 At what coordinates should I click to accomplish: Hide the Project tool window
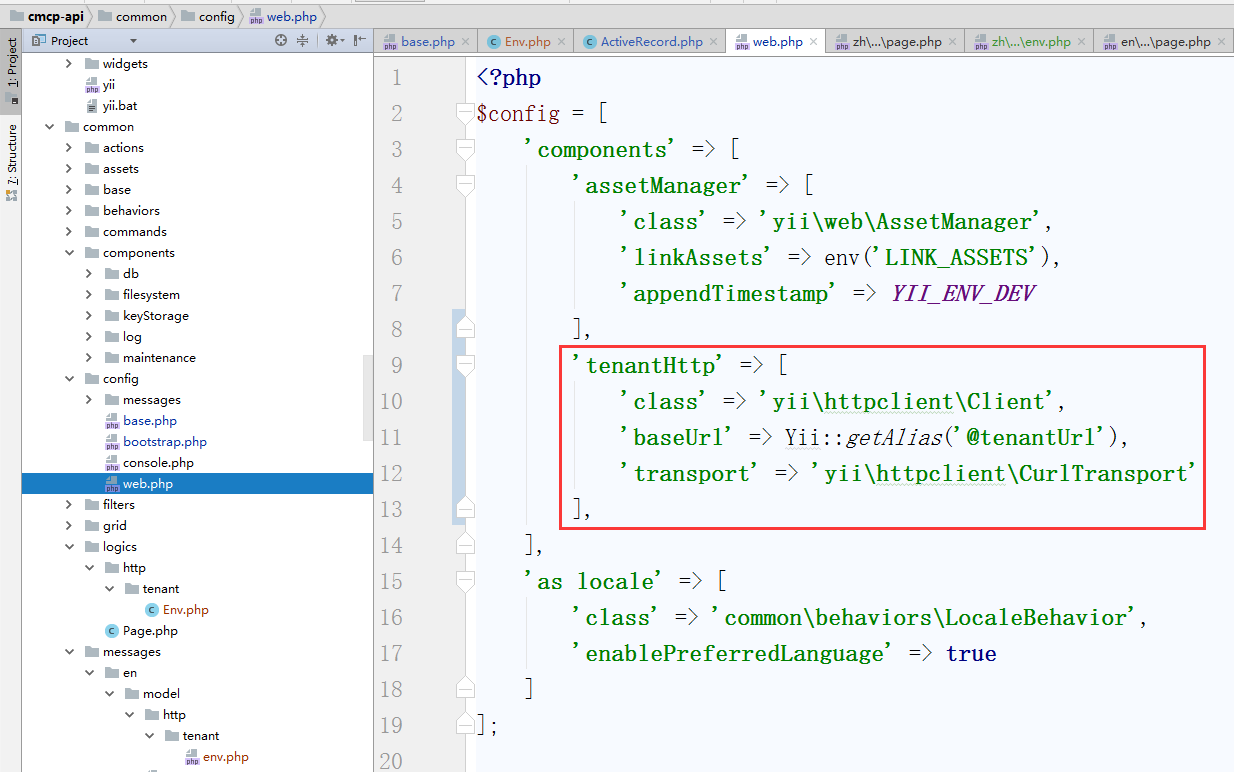pos(359,41)
